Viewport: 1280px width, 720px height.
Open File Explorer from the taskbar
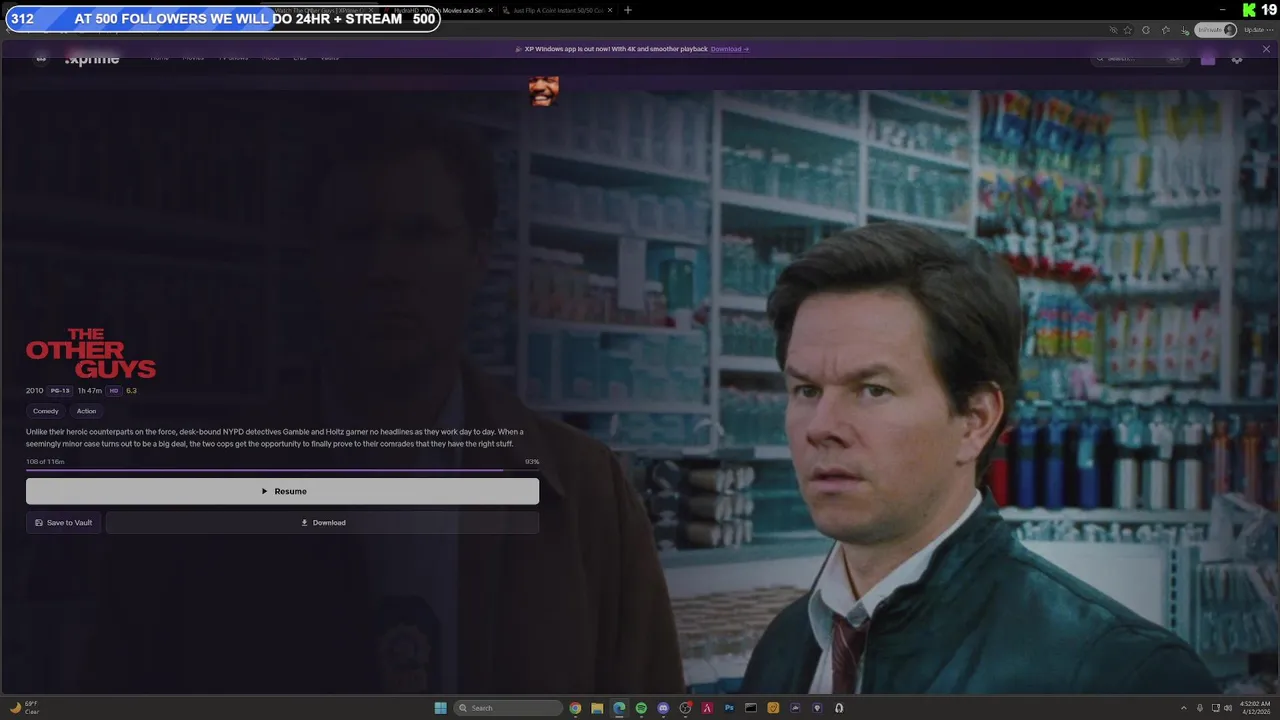click(597, 708)
